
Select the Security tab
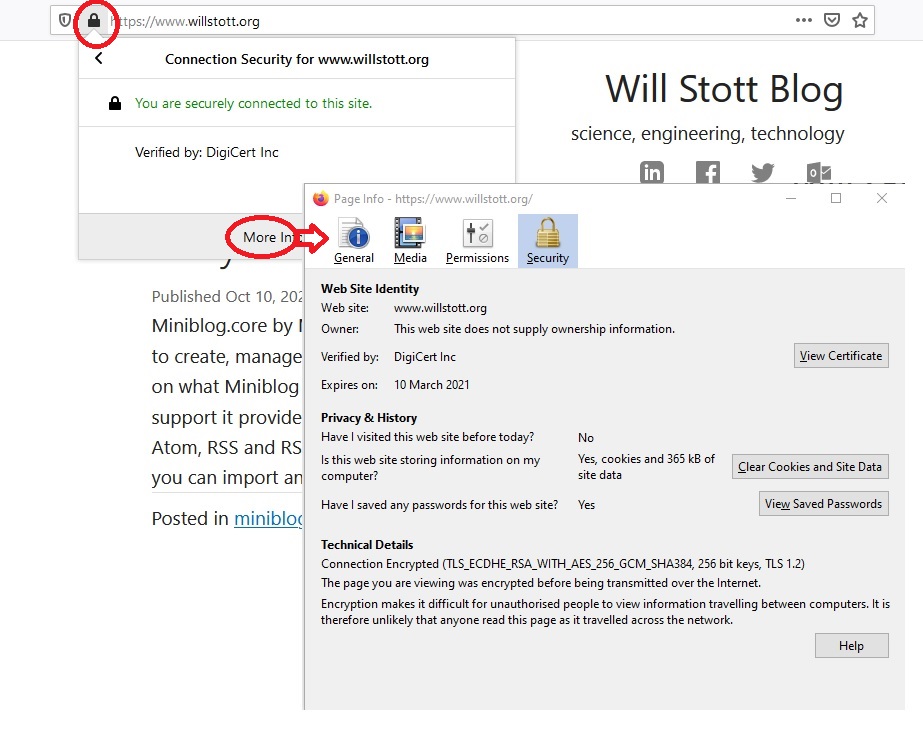[x=547, y=240]
